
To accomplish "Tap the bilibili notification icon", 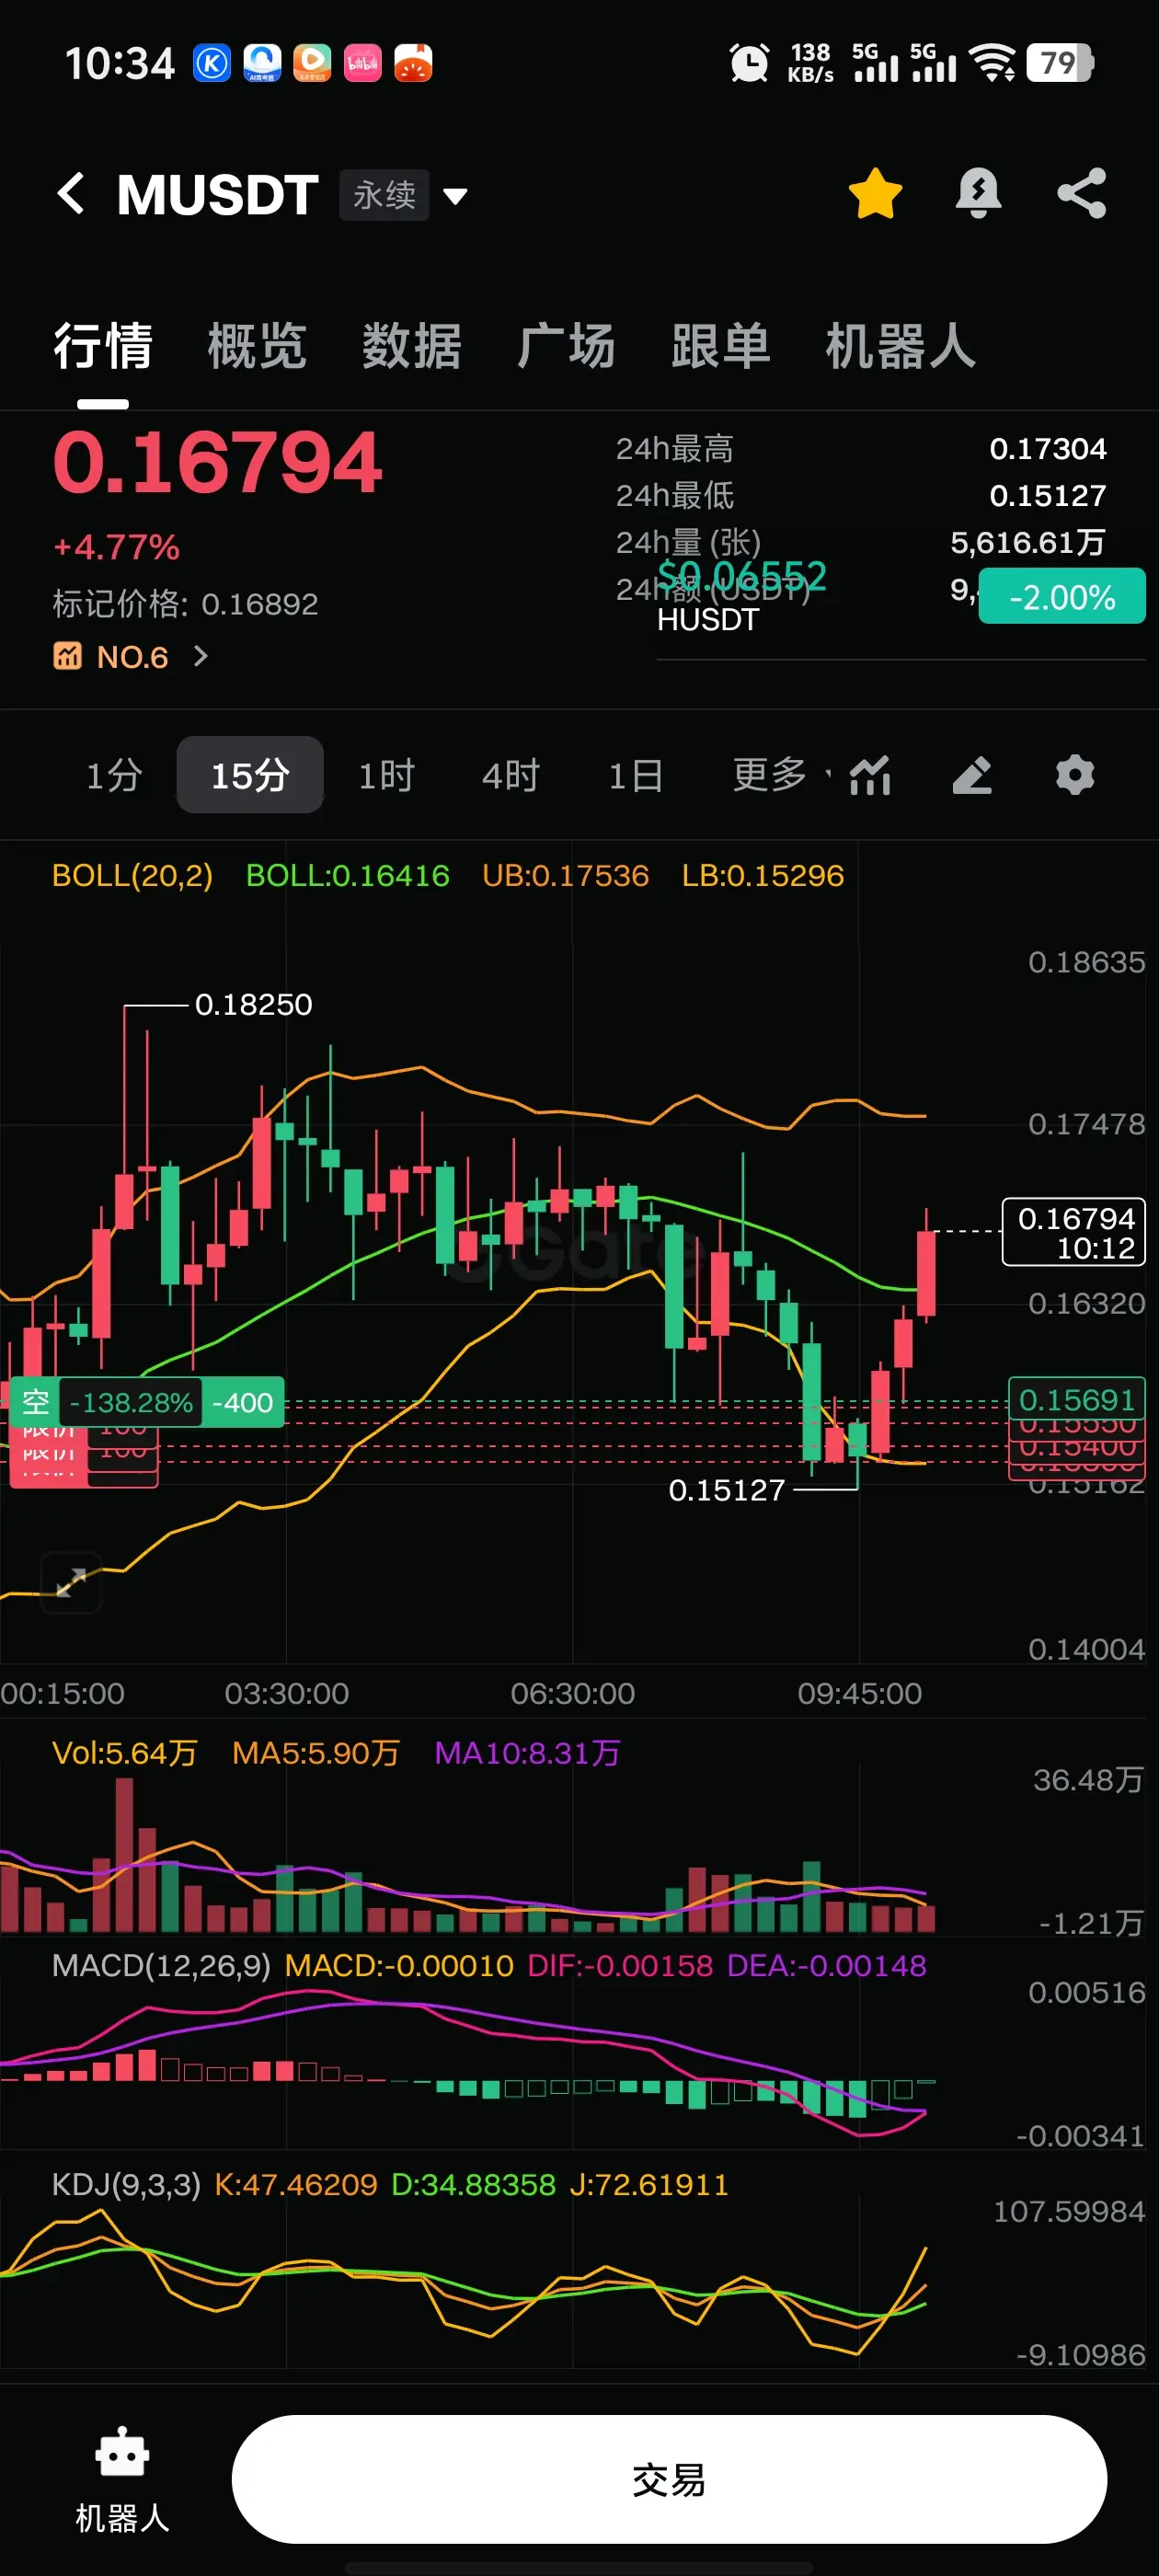I will [363, 63].
